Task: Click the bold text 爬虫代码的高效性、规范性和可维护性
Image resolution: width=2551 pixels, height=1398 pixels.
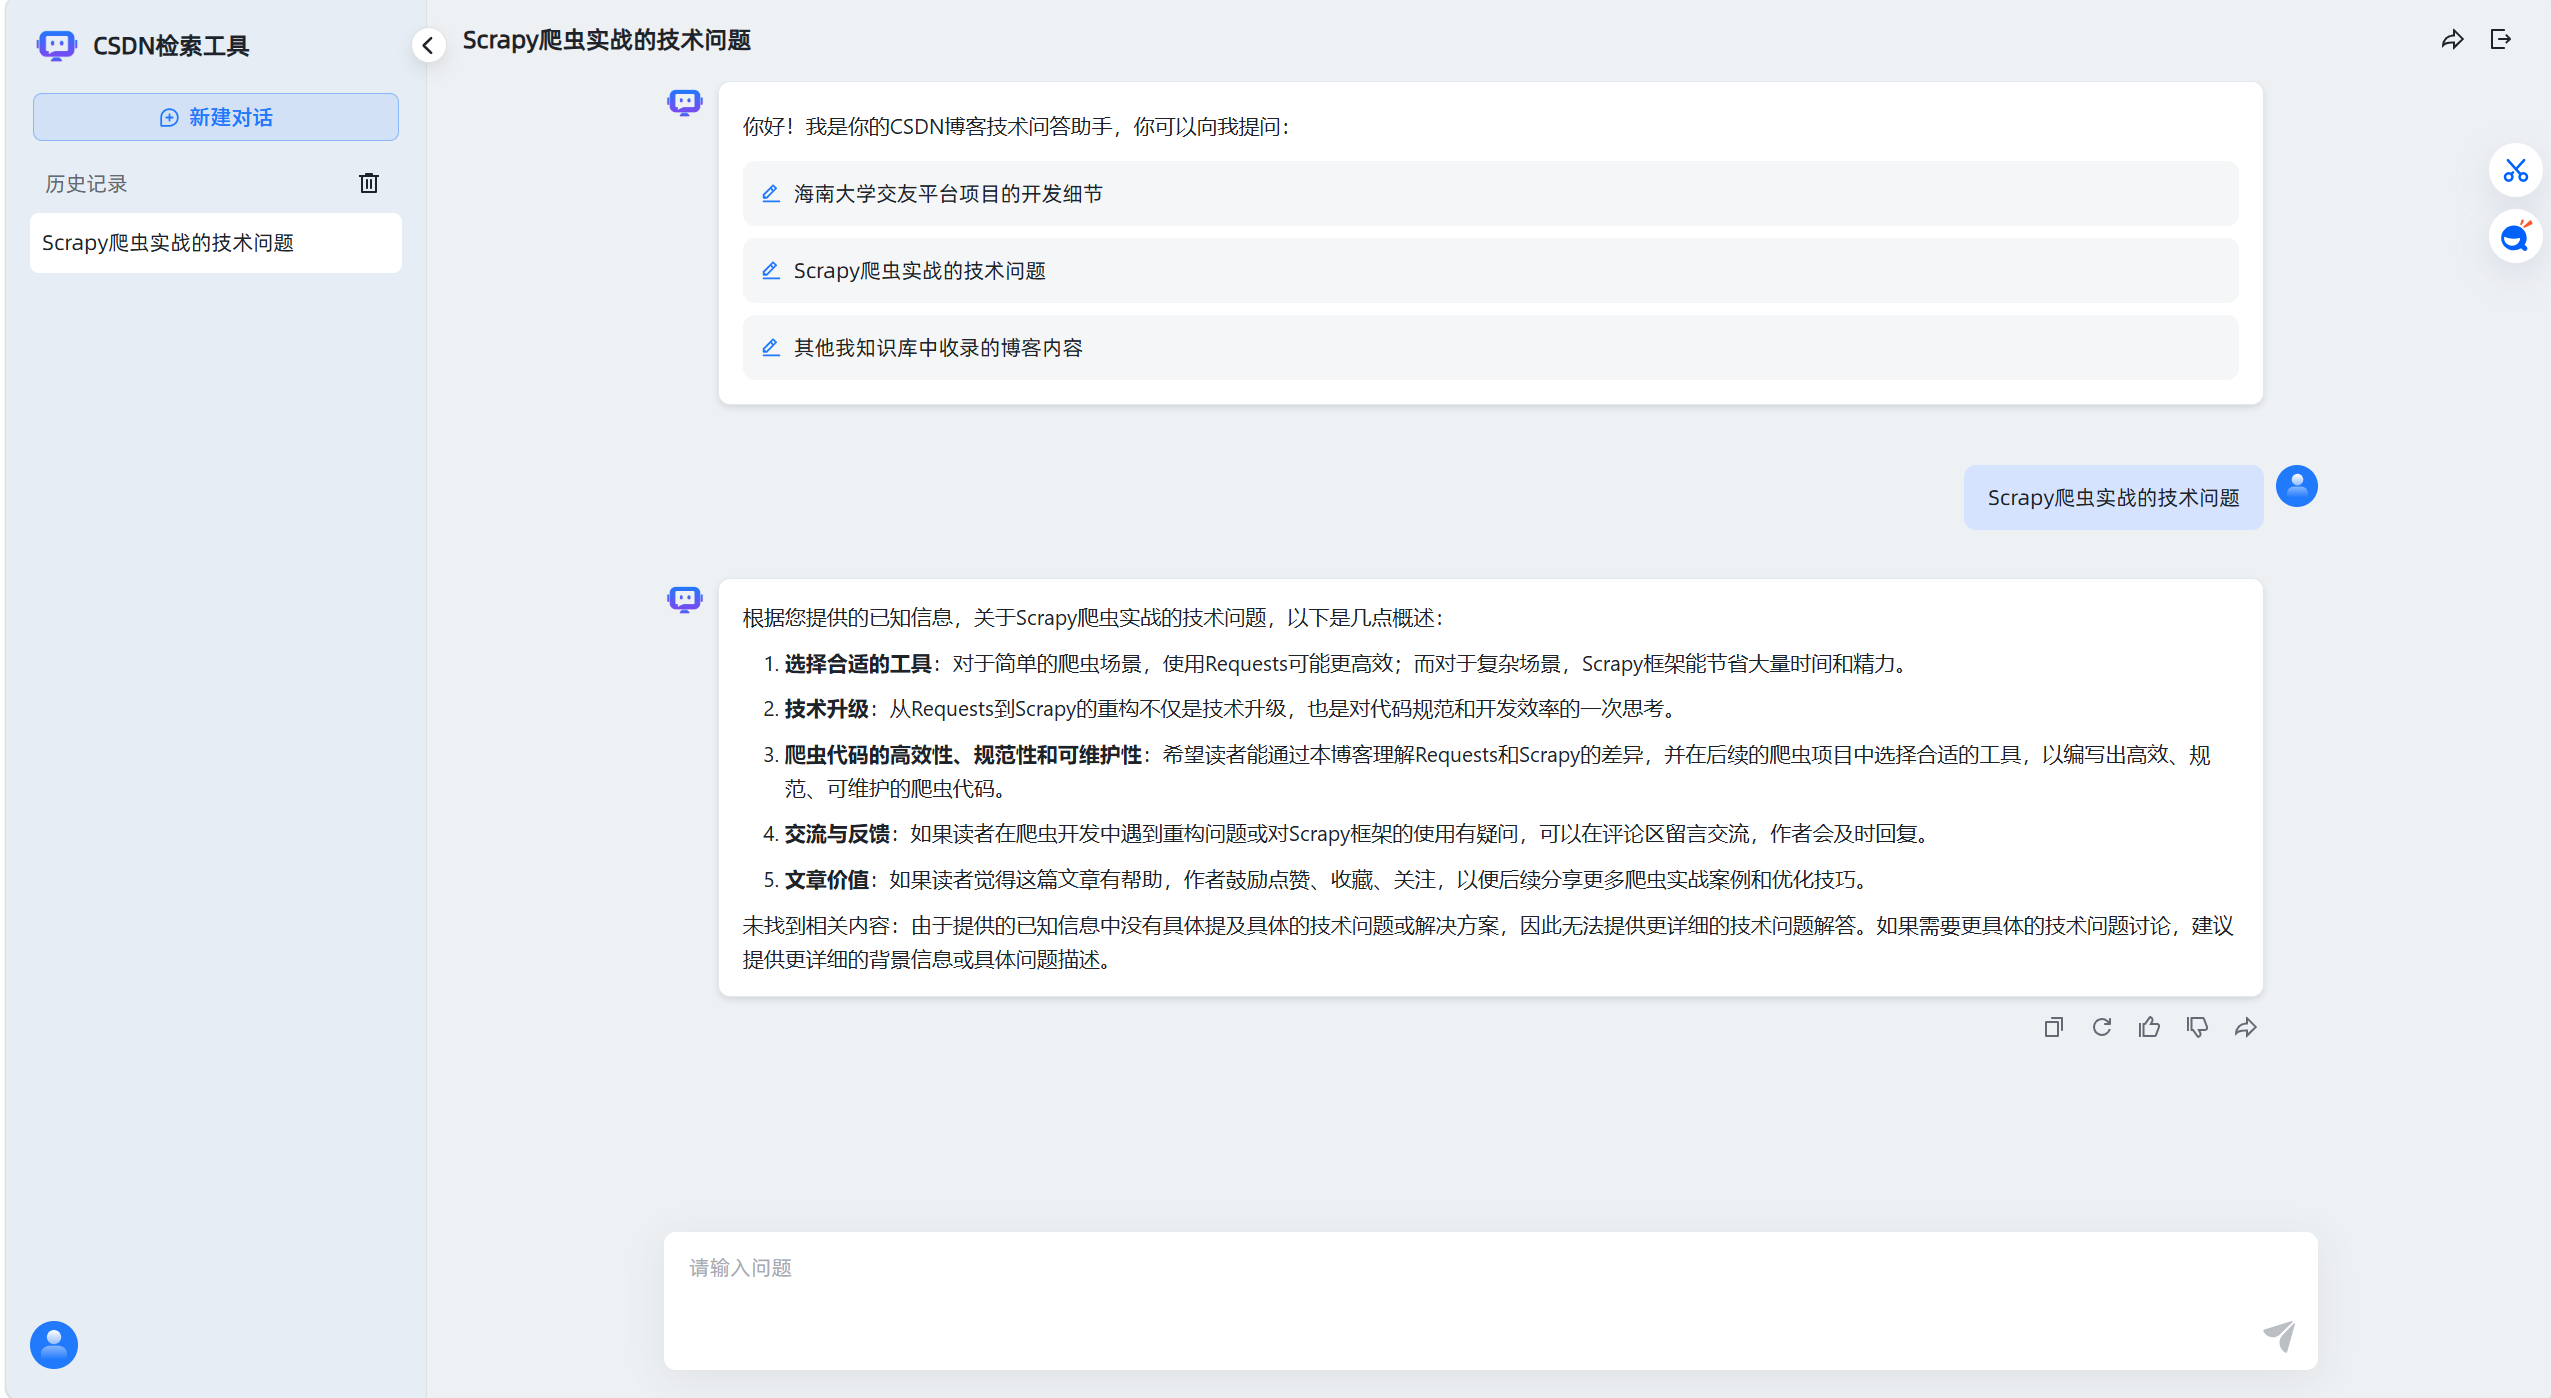Action: pyautogui.click(x=962, y=755)
